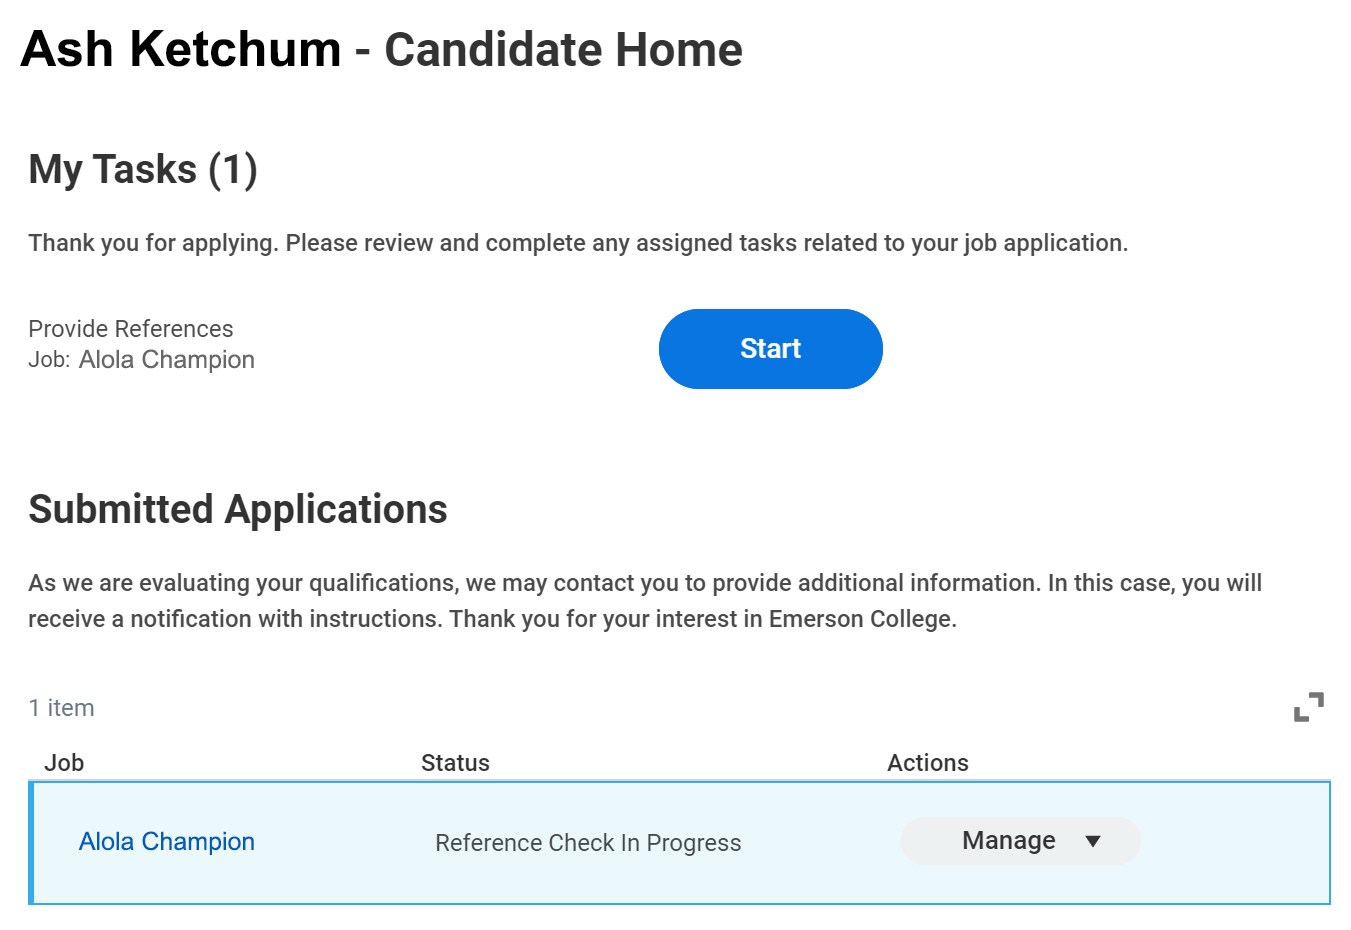Screen dimensions: 1351x930
Task: Click the Ash Ketchum name in title
Action: (181, 49)
